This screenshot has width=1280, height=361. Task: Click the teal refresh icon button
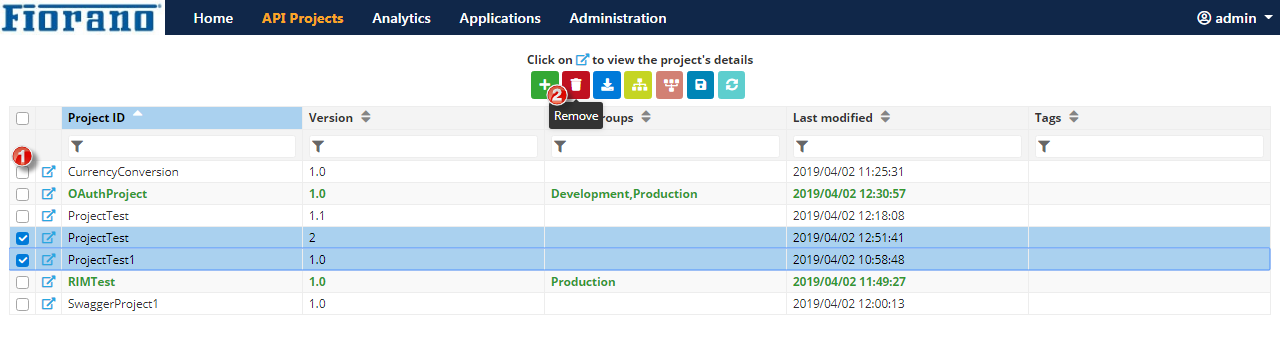pos(731,85)
